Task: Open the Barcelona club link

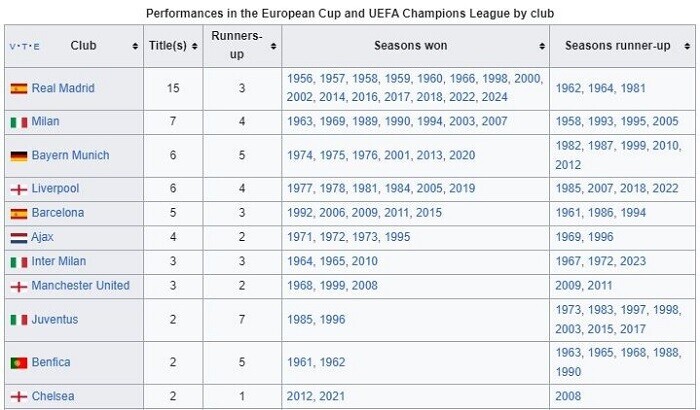Action: (58, 213)
